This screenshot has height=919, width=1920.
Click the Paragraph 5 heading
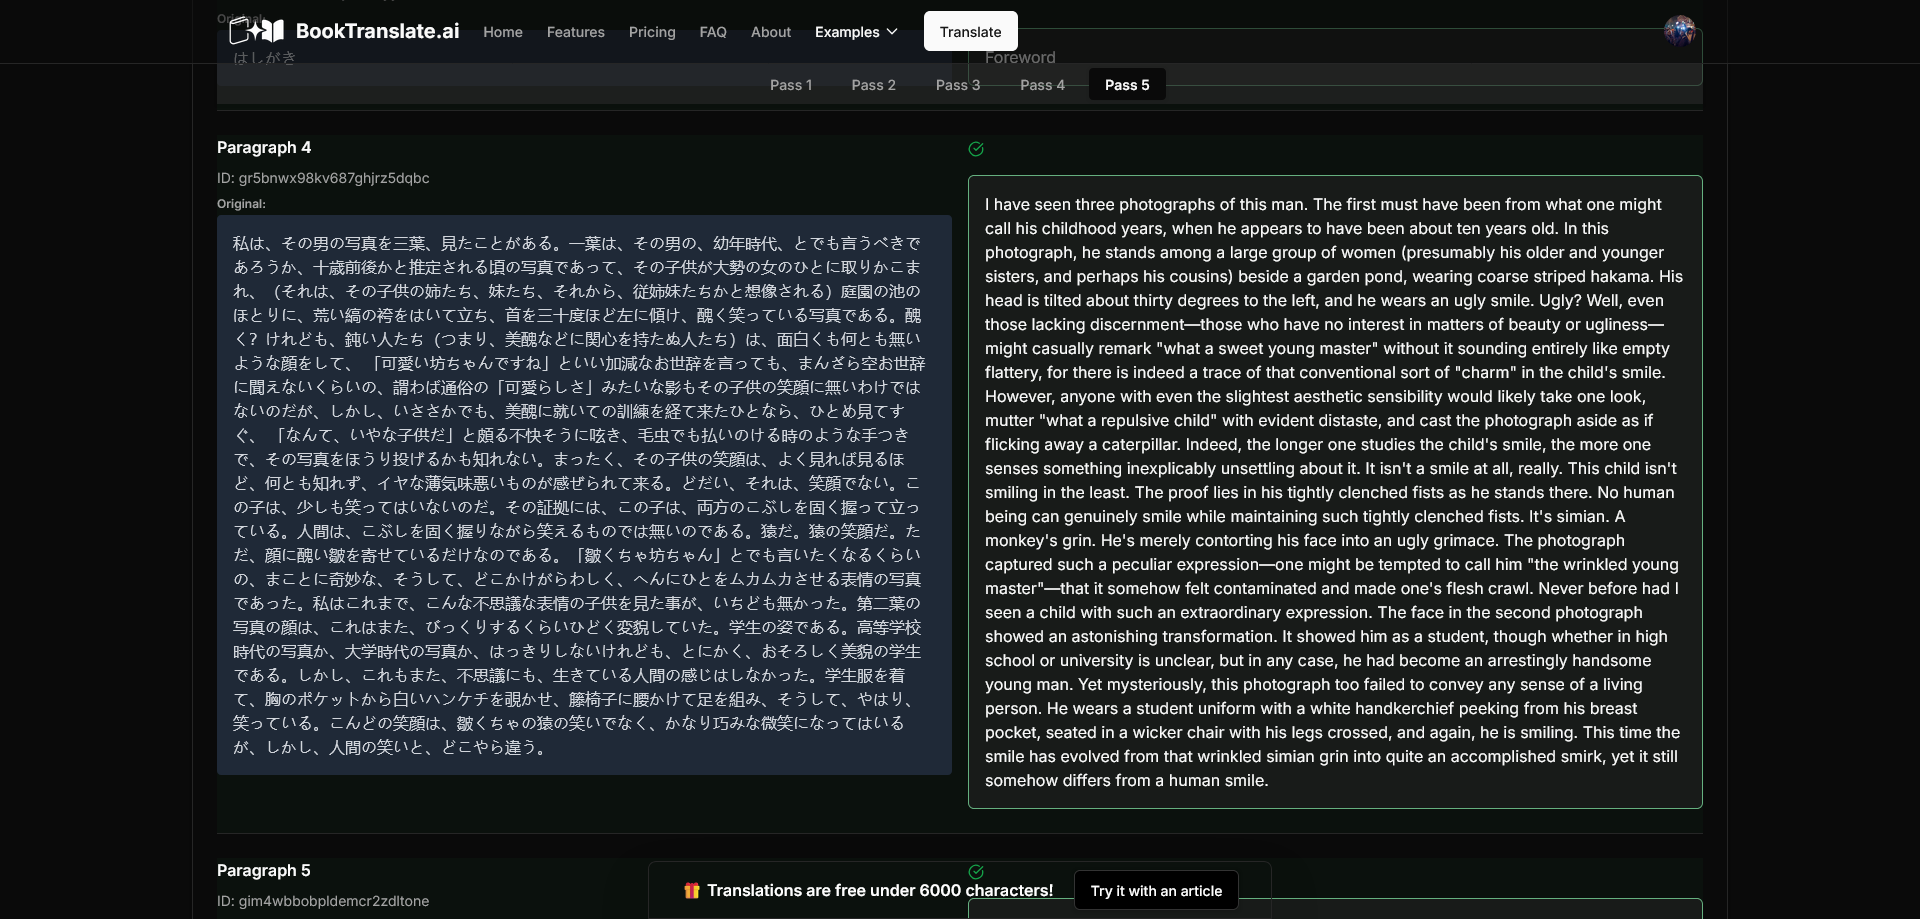pyautogui.click(x=264, y=870)
